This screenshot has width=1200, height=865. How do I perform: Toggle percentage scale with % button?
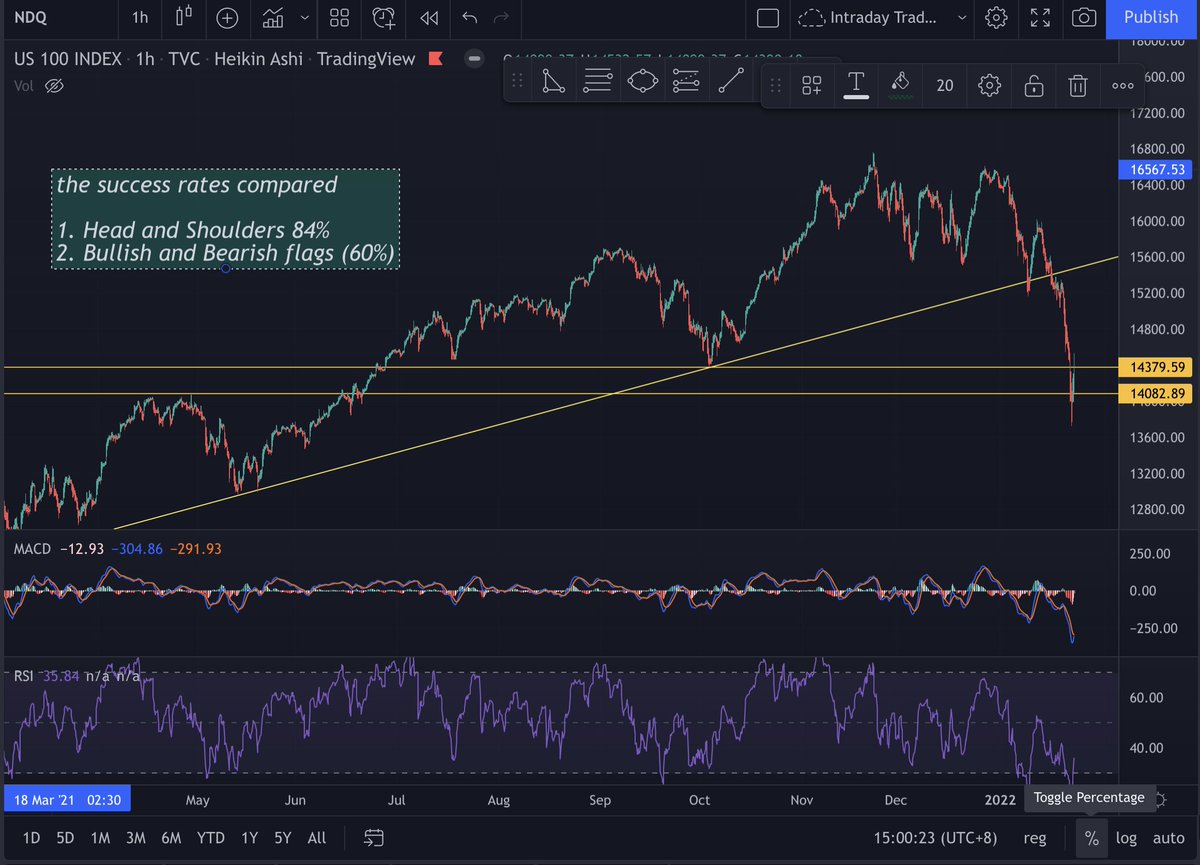(1092, 838)
